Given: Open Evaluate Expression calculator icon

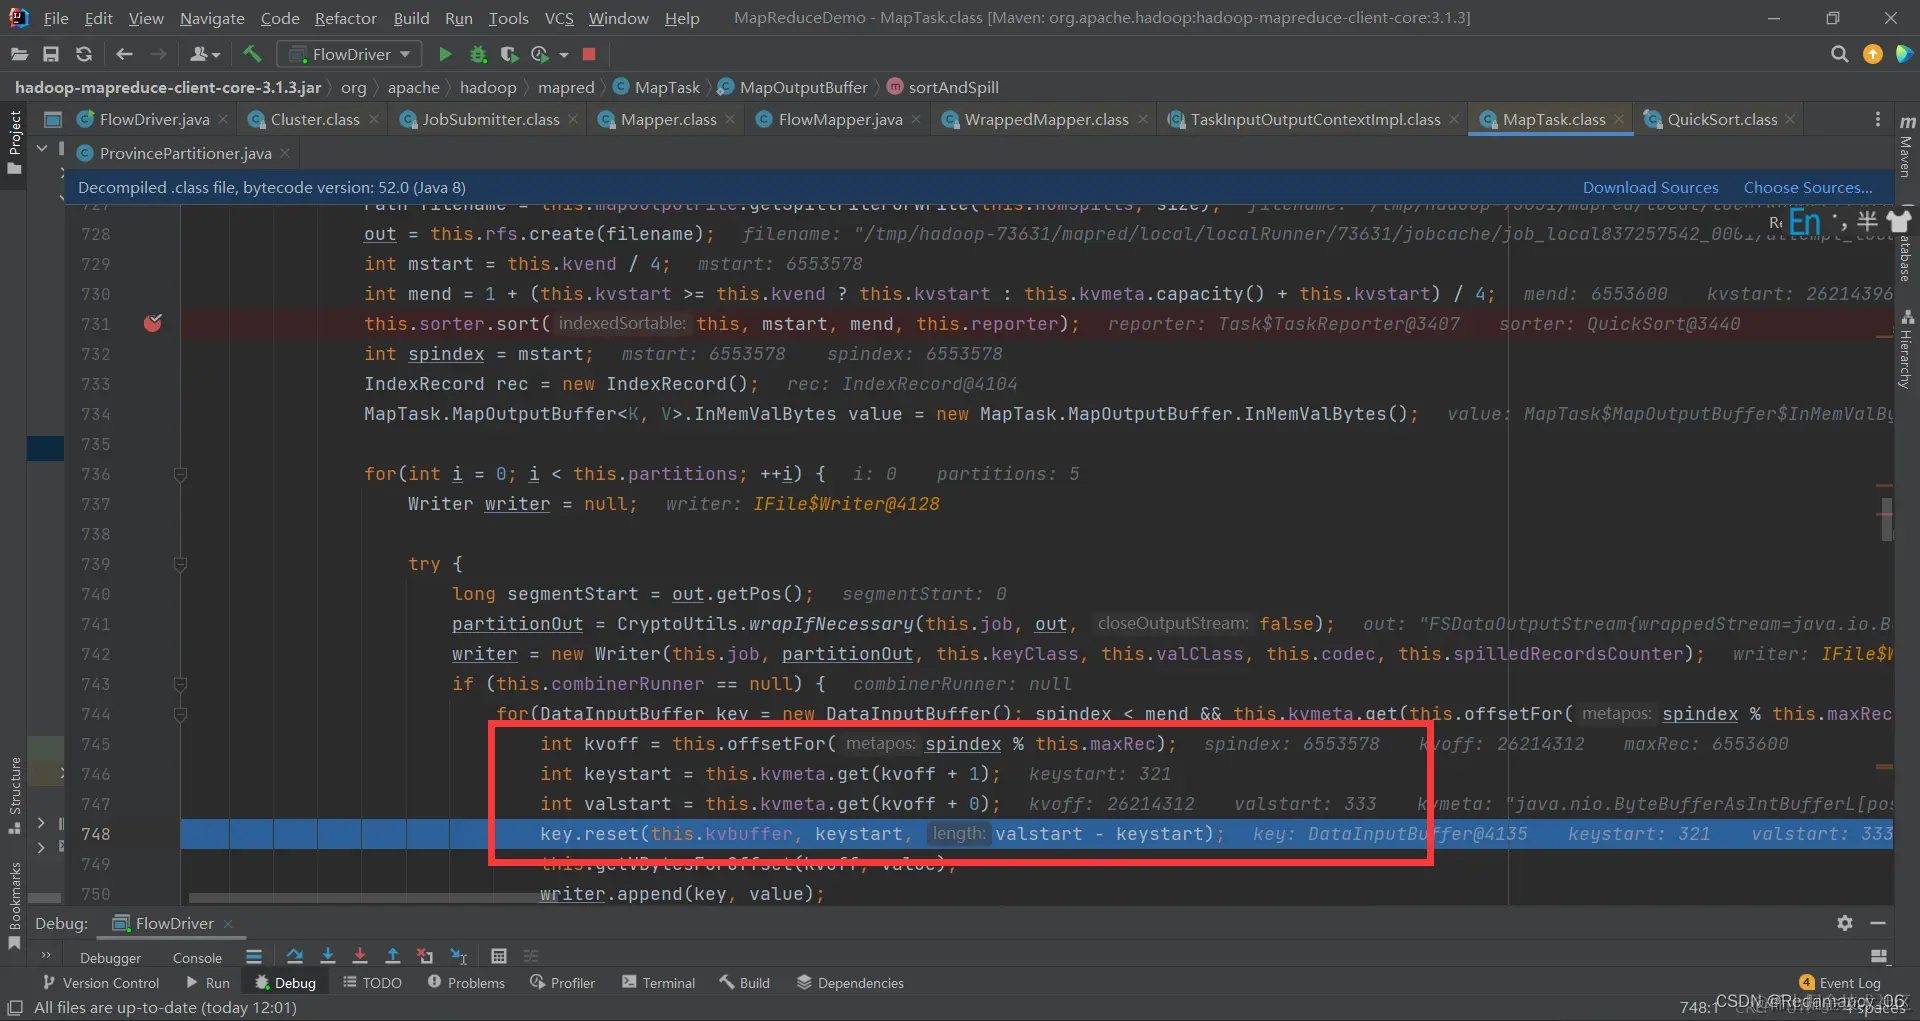Looking at the screenshot, I should click(x=499, y=956).
